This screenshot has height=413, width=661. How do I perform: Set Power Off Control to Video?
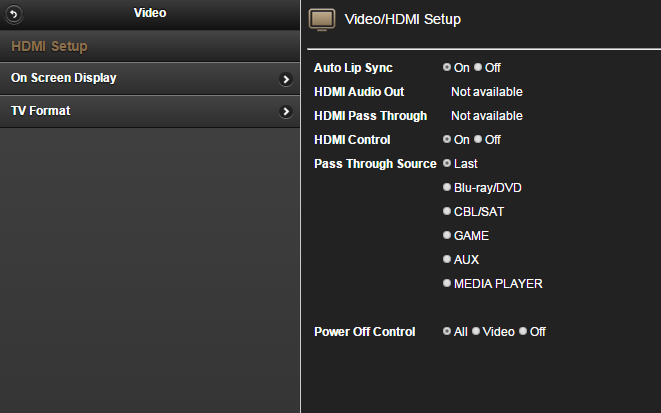click(x=476, y=331)
